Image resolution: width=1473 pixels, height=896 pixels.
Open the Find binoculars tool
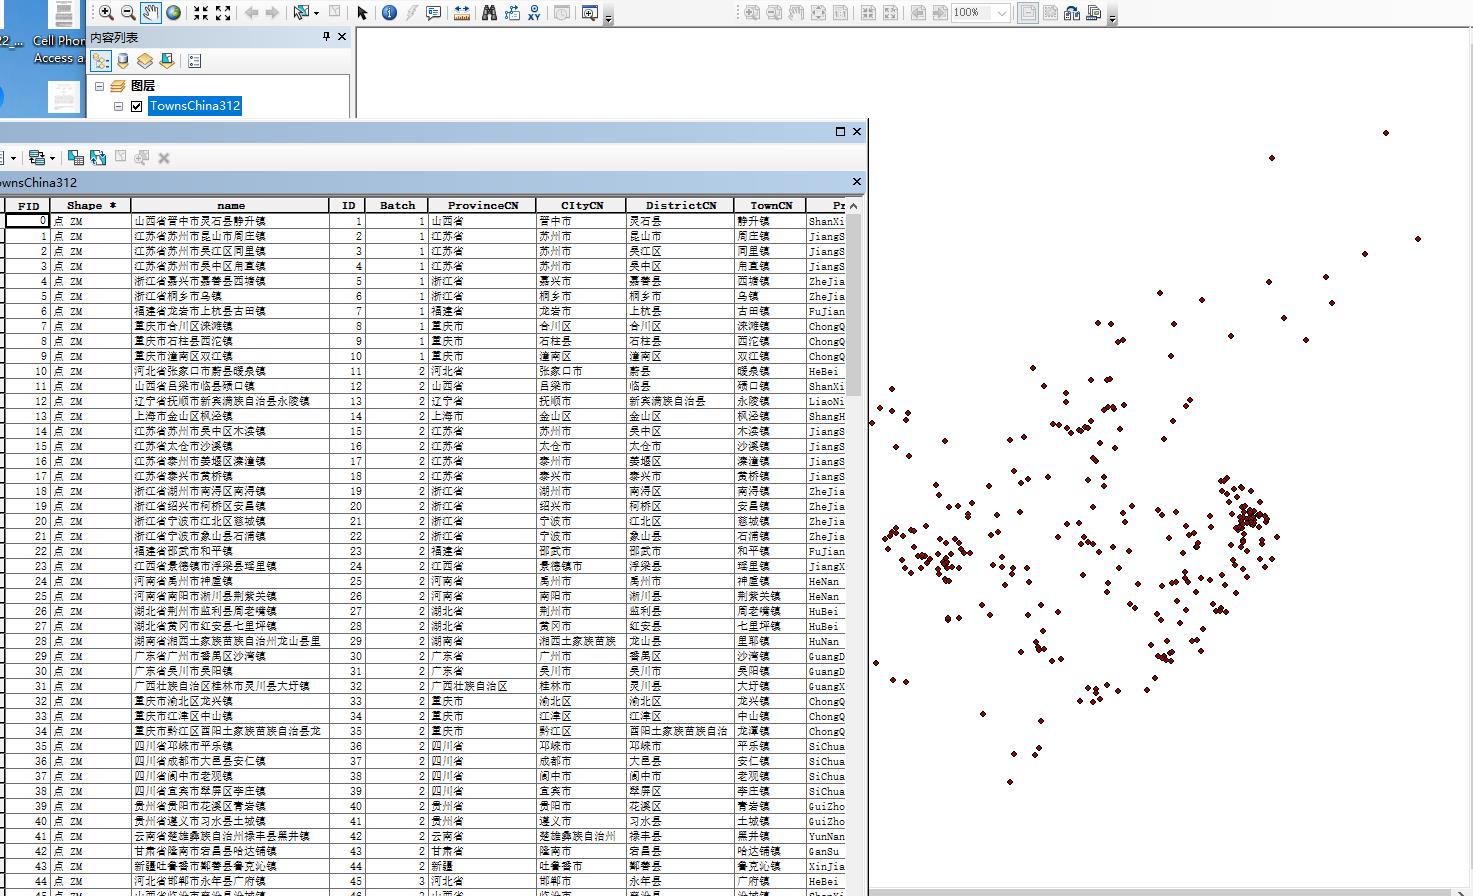click(x=489, y=13)
